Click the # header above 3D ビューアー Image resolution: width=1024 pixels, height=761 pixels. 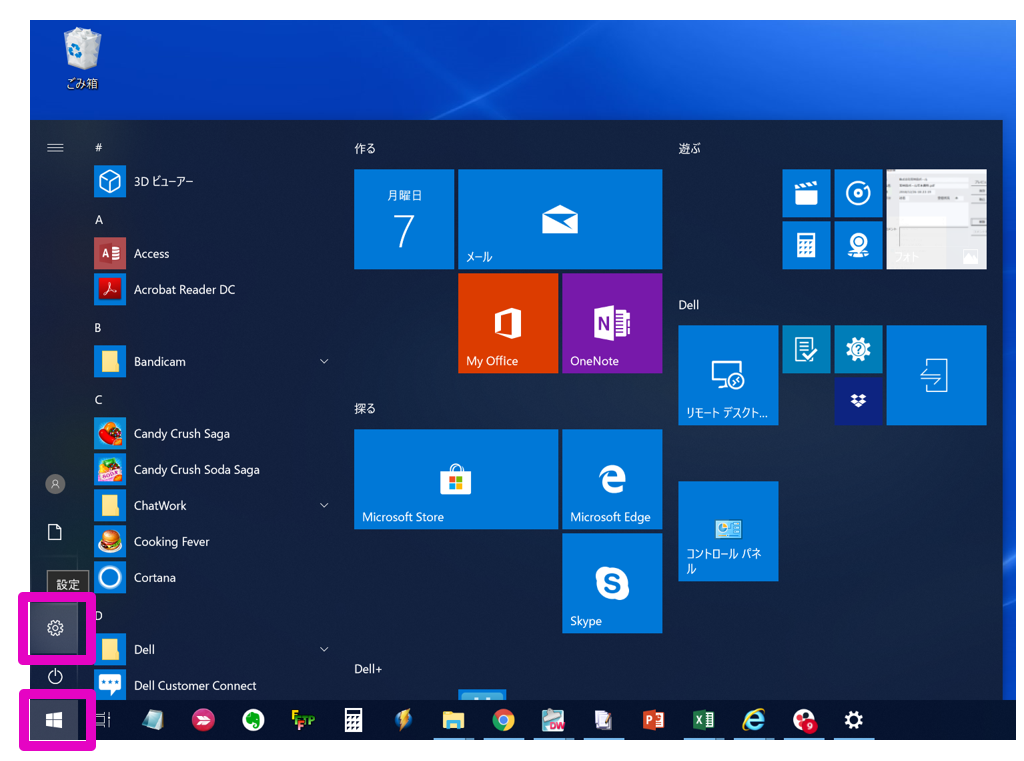(99, 148)
